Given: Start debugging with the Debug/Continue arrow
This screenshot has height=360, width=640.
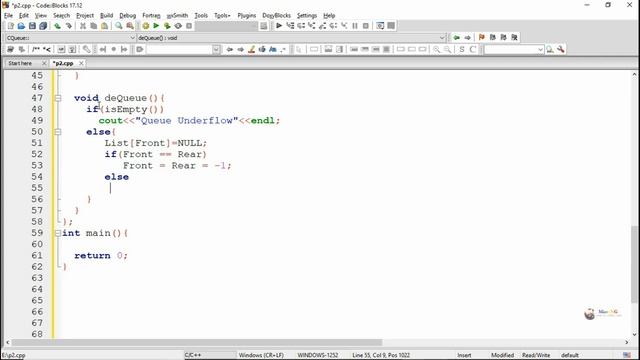Looking at the screenshot, I should [279, 26].
